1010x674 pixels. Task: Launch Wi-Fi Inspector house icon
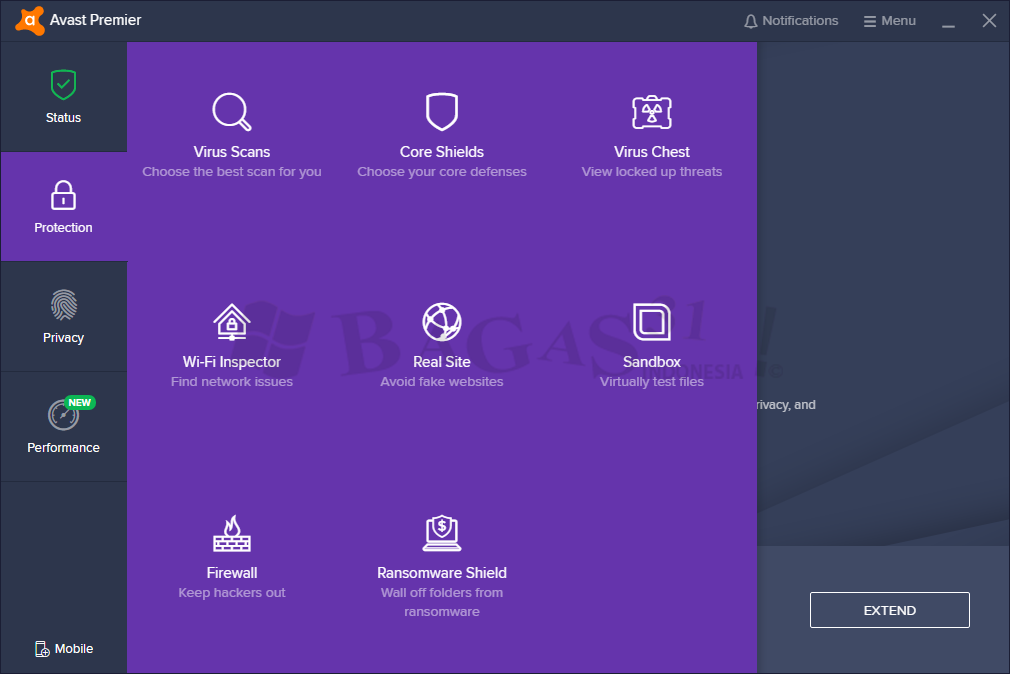(x=232, y=322)
